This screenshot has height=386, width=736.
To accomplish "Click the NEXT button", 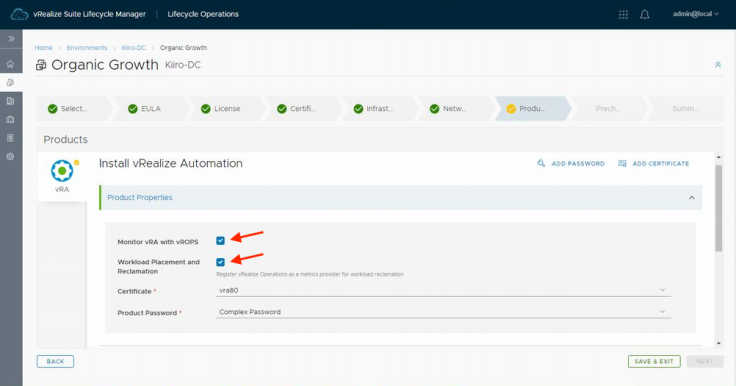I will (x=705, y=361).
